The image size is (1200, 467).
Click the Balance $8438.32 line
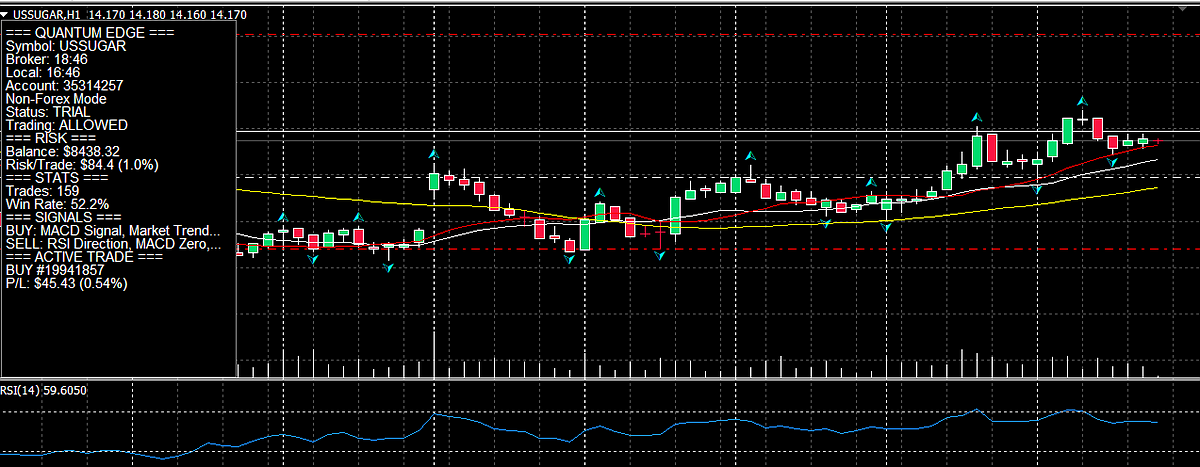pos(62,151)
